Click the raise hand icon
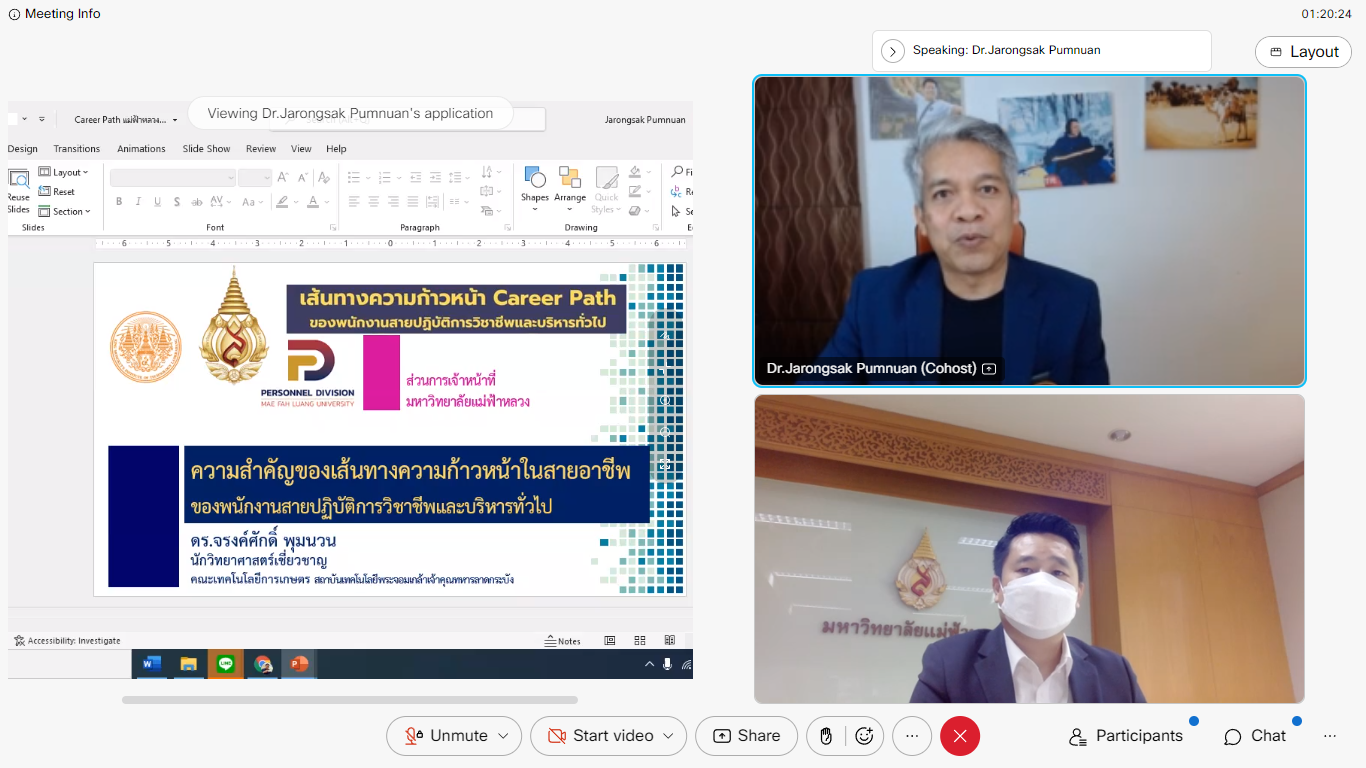 point(826,736)
